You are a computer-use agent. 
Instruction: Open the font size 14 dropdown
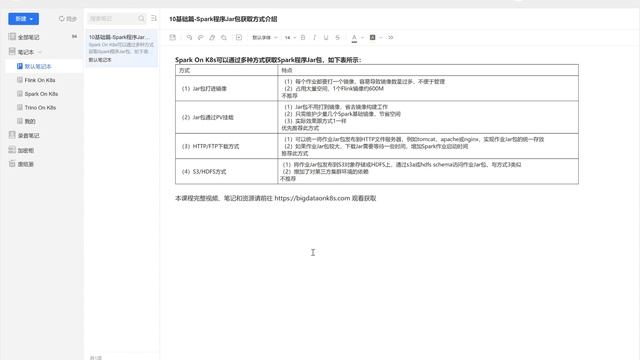click(x=290, y=38)
